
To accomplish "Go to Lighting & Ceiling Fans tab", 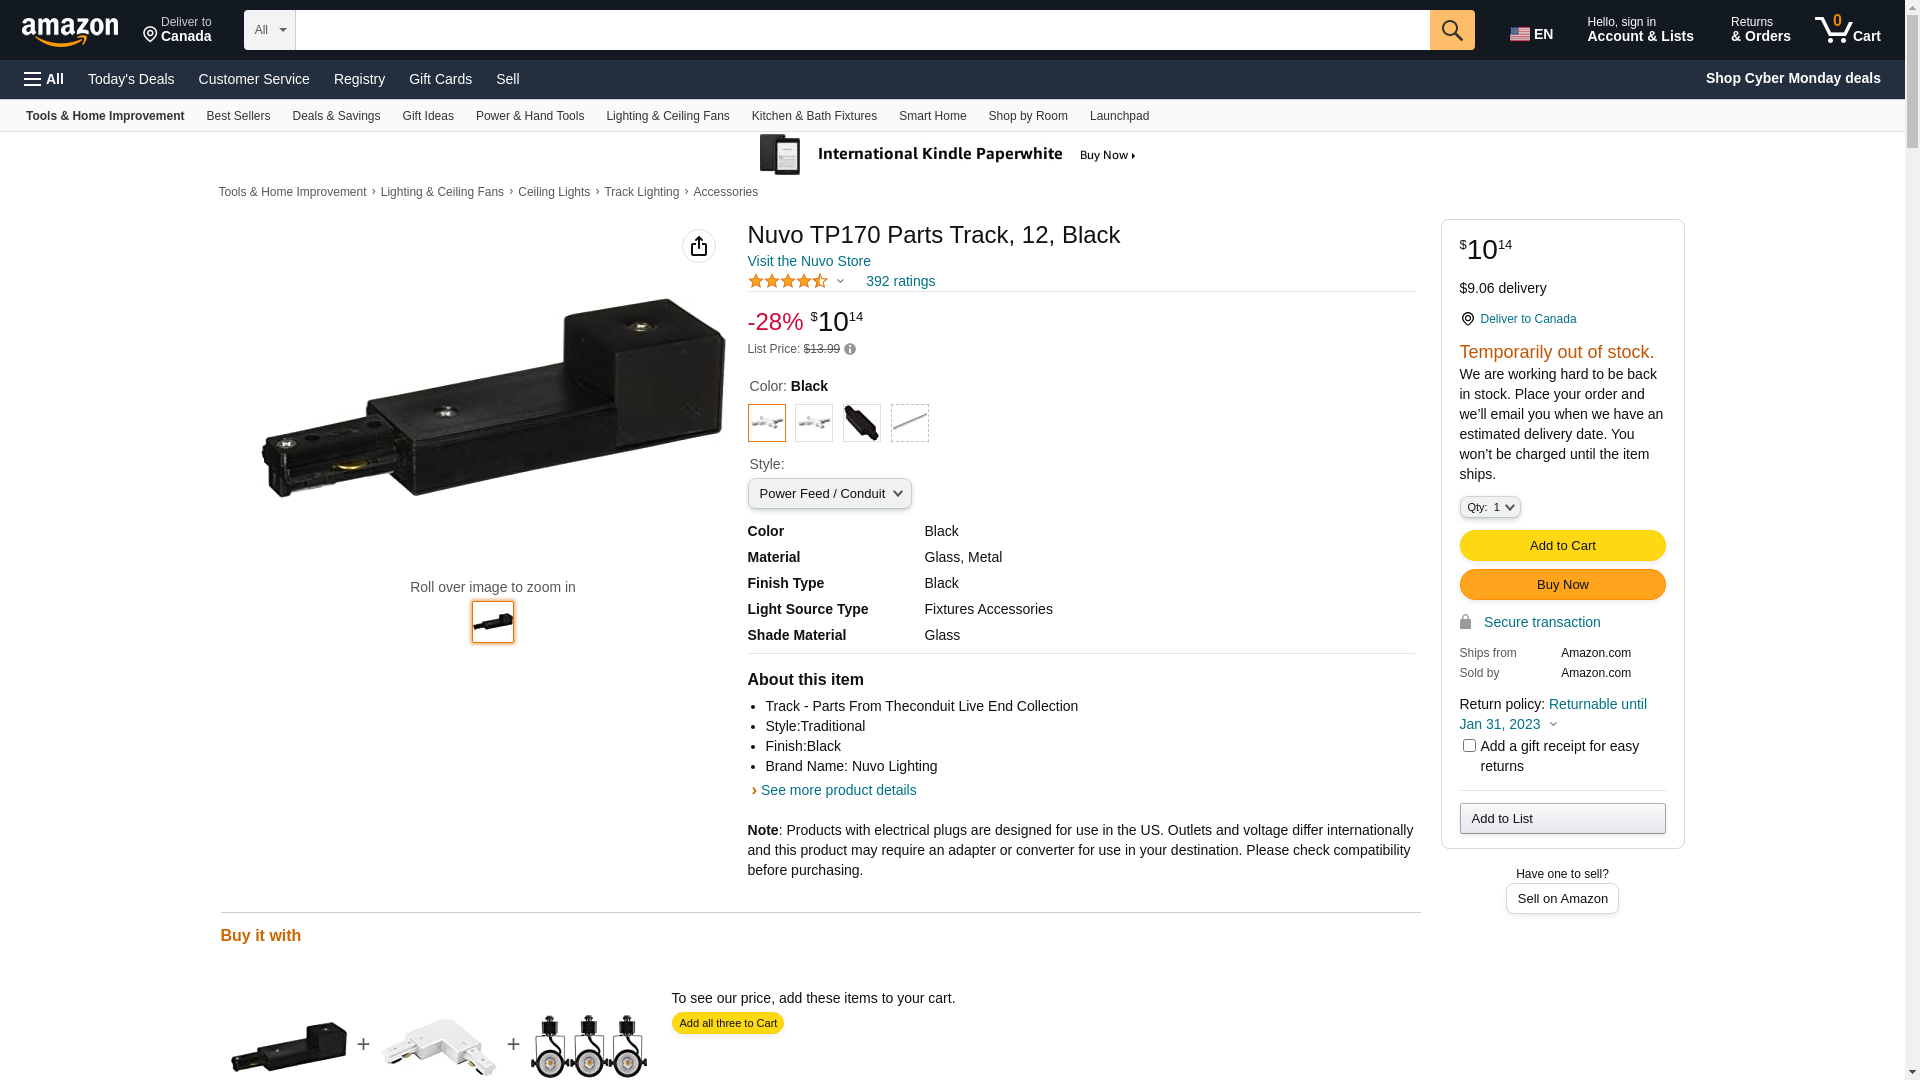I will [667, 116].
